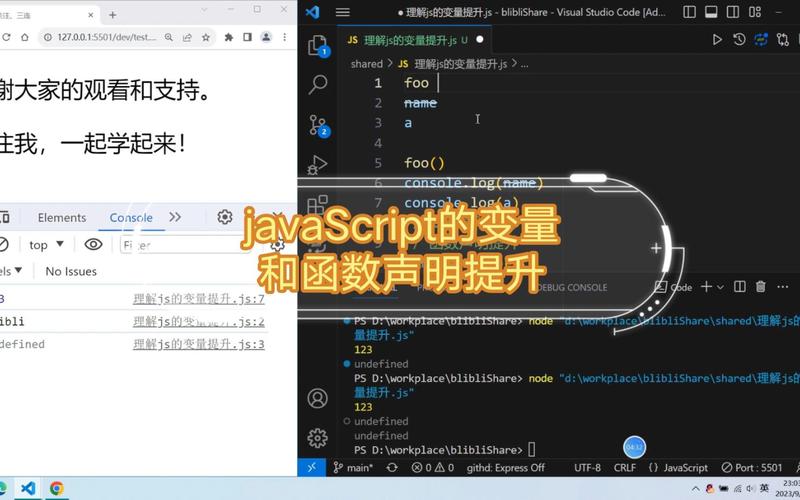Open Chrome profile avatar
800x500 pixels.
[266, 37]
